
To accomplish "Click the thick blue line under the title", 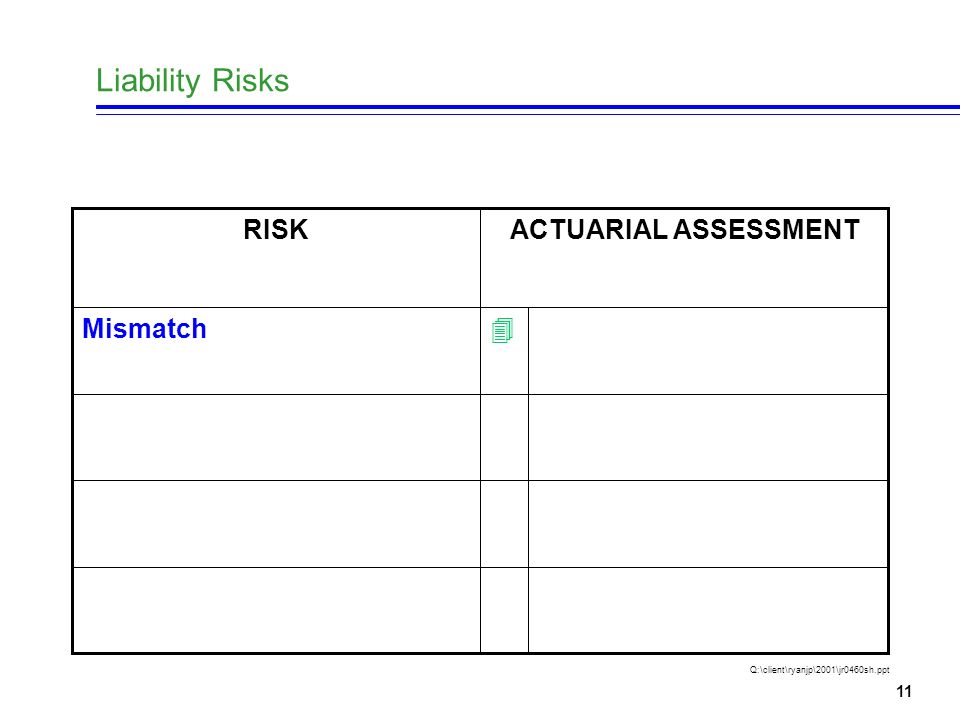I will pos(528,107).
